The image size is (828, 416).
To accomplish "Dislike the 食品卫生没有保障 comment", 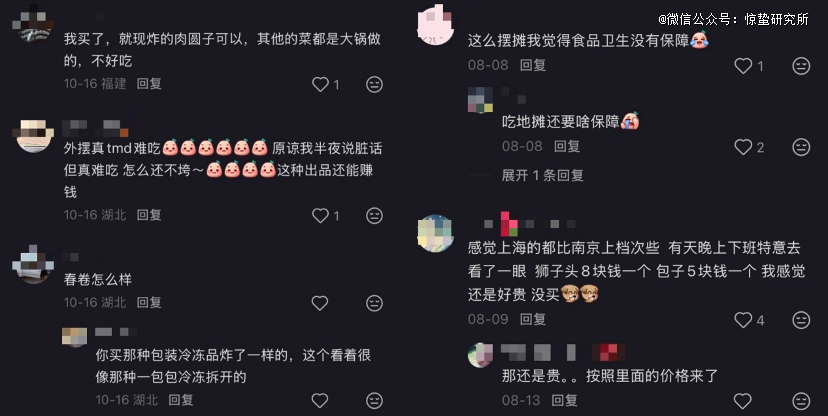I will [801, 66].
